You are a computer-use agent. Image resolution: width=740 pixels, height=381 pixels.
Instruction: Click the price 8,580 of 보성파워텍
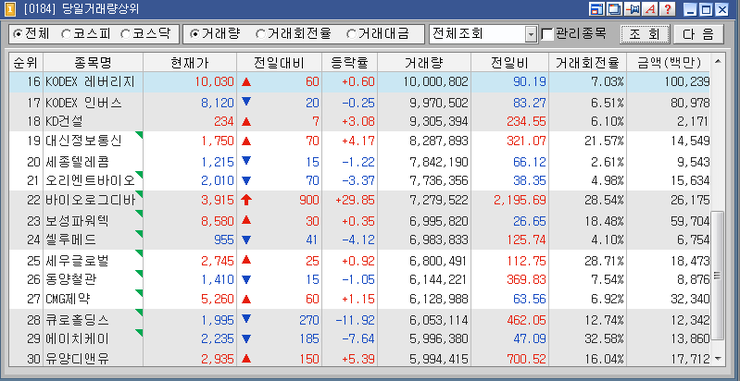point(218,221)
